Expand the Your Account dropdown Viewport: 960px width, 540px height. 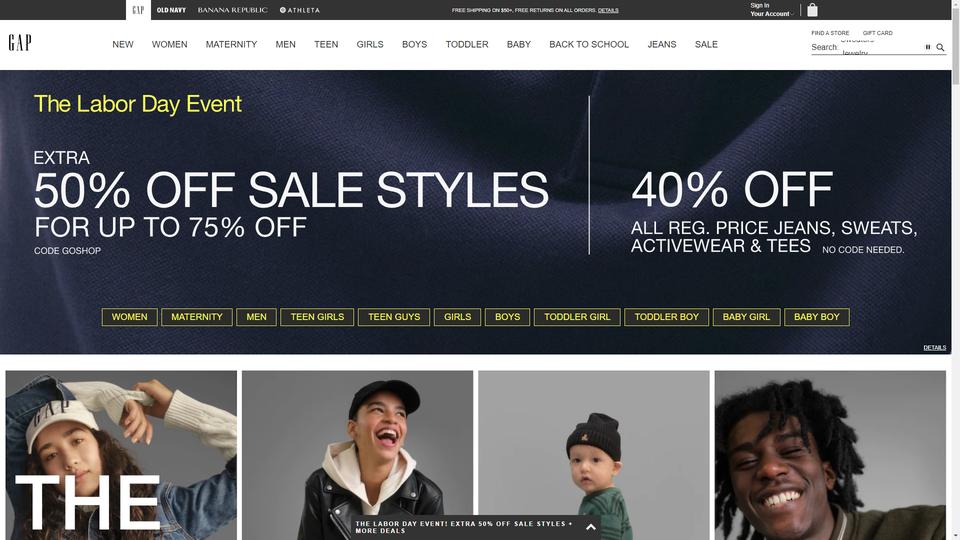pyautogui.click(x=771, y=13)
